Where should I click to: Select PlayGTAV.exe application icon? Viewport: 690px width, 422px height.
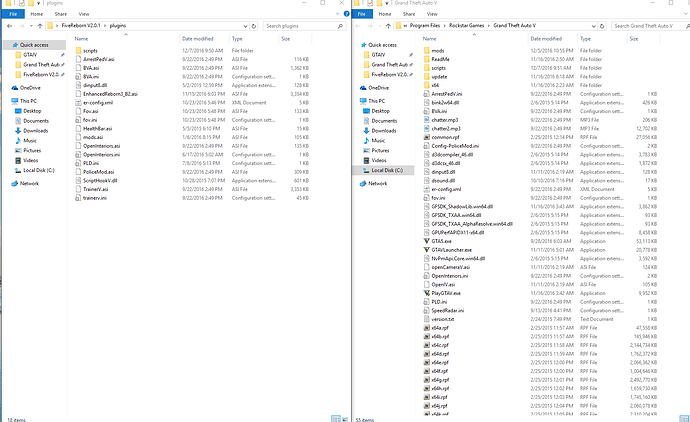pos(426,293)
